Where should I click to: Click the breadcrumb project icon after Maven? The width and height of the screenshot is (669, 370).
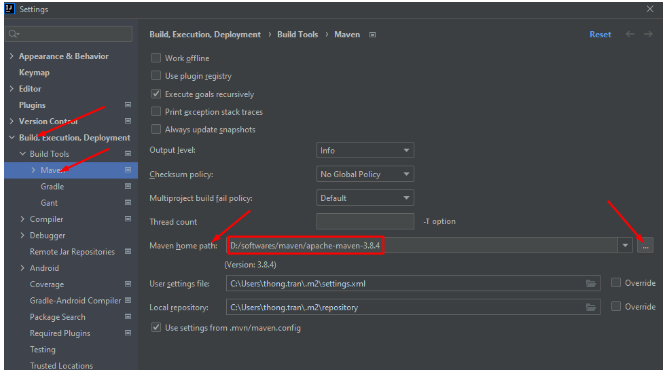tap(372, 35)
